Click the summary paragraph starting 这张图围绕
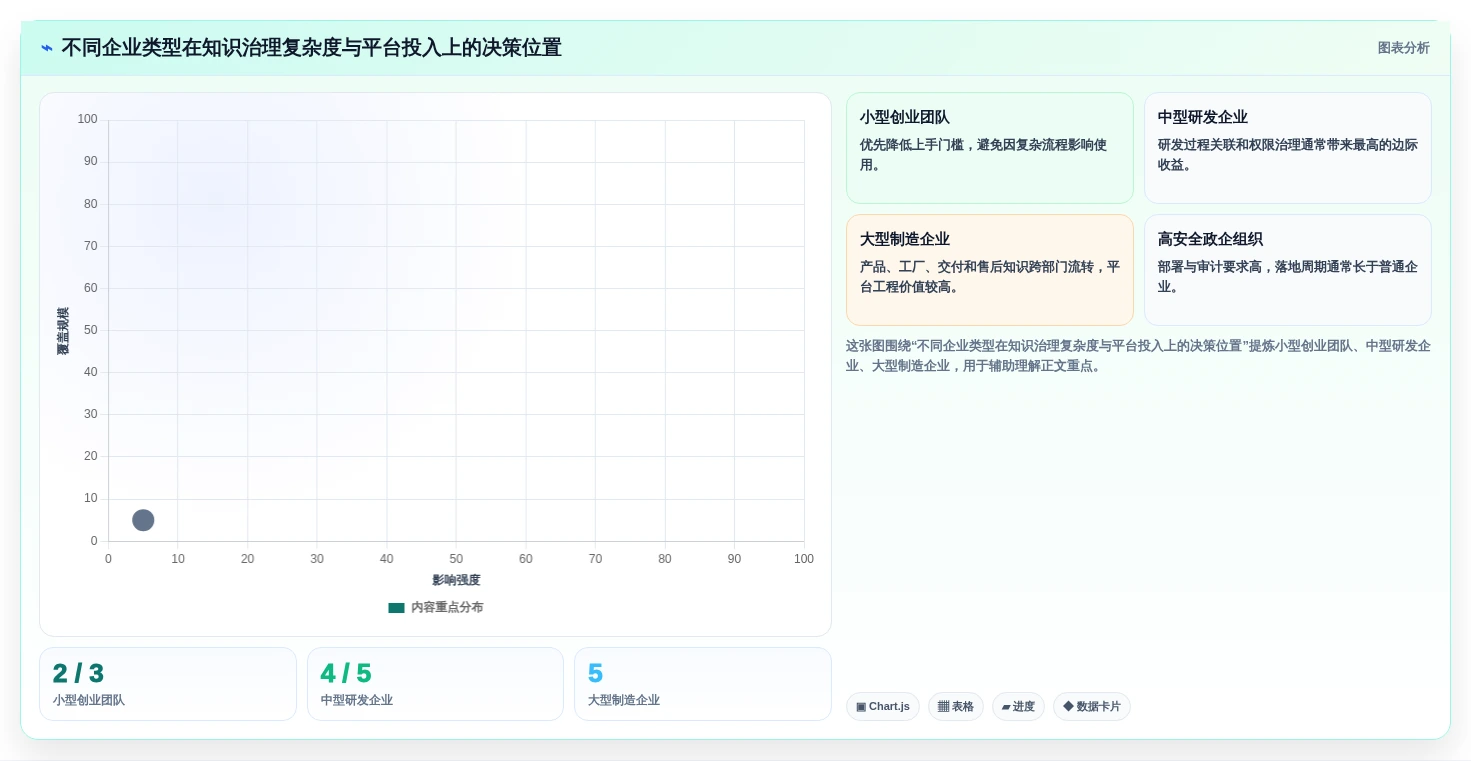 pyautogui.click(x=1138, y=356)
